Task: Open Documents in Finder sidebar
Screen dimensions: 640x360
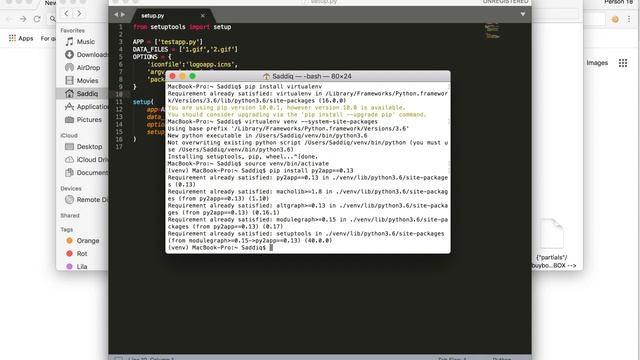Action: click(87, 173)
